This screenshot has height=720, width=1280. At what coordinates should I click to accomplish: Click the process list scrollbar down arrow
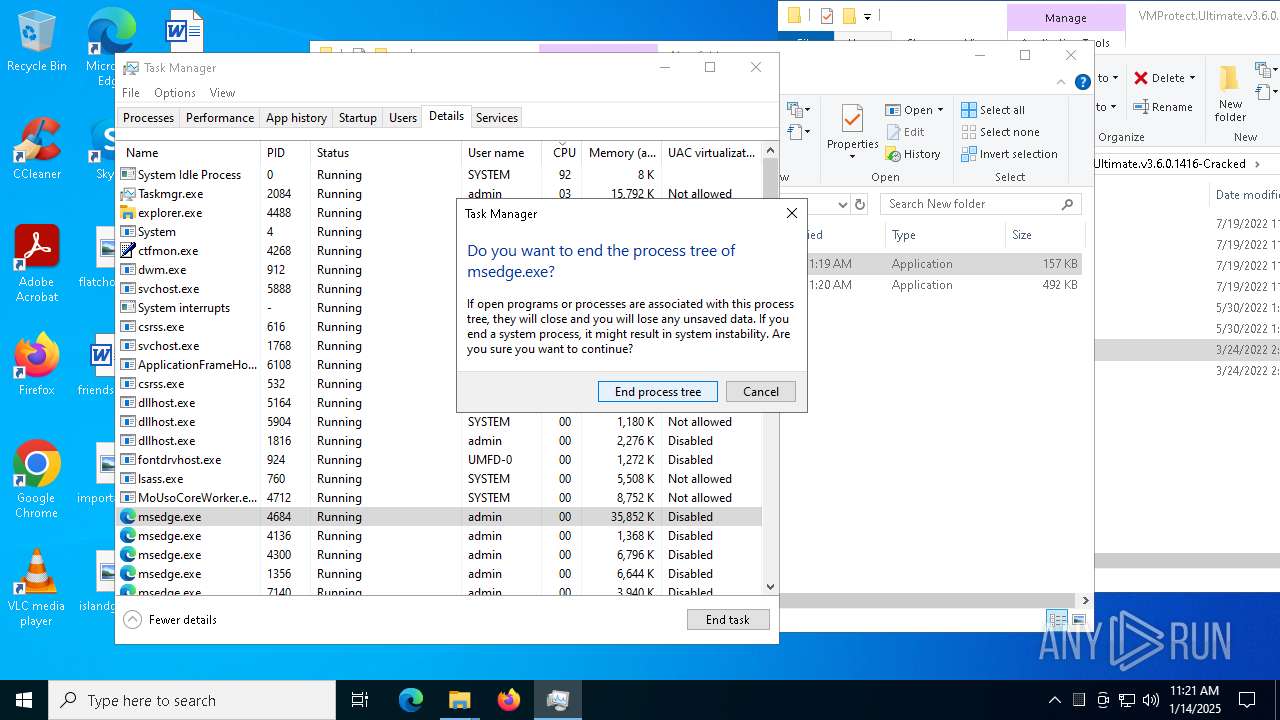click(x=770, y=587)
